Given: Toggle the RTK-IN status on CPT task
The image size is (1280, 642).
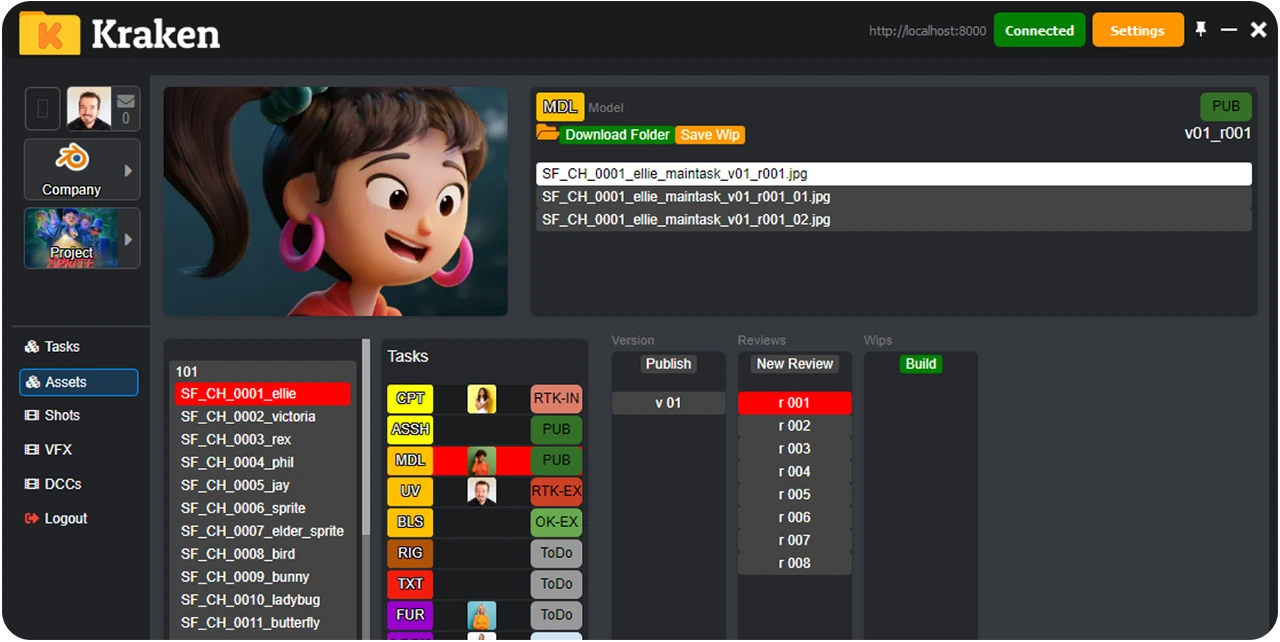Looking at the screenshot, I should (556, 398).
